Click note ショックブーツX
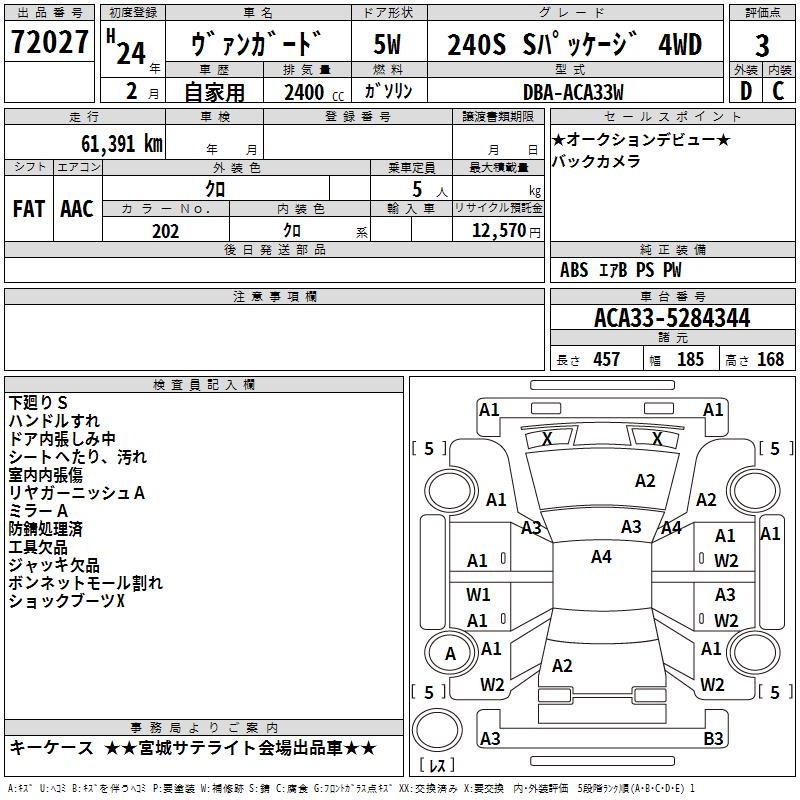 tap(67, 601)
